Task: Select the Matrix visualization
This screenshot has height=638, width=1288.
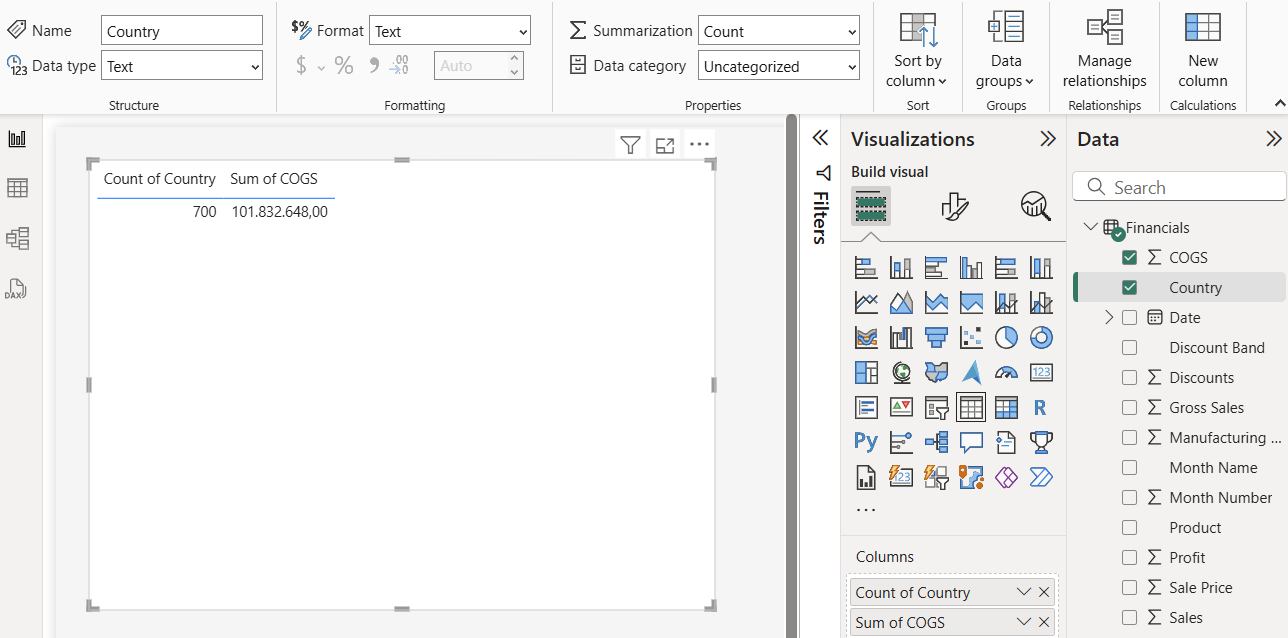Action: tap(1006, 408)
